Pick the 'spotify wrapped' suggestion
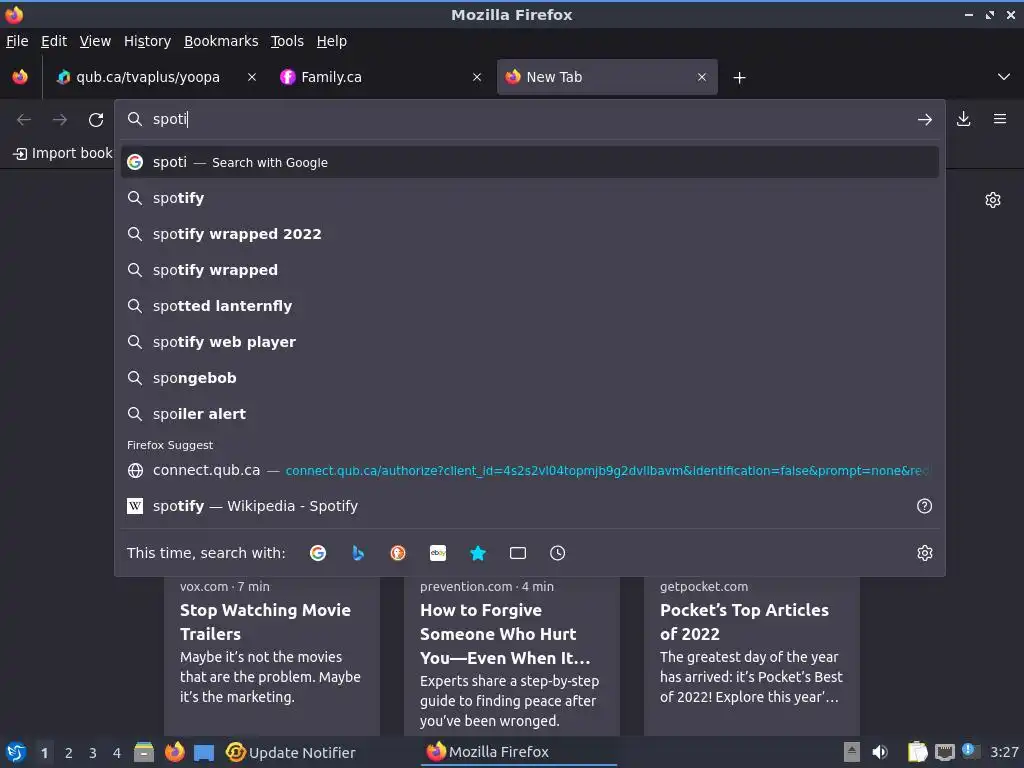The width and height of the screenshot is (1024, 768). (530, 270)
